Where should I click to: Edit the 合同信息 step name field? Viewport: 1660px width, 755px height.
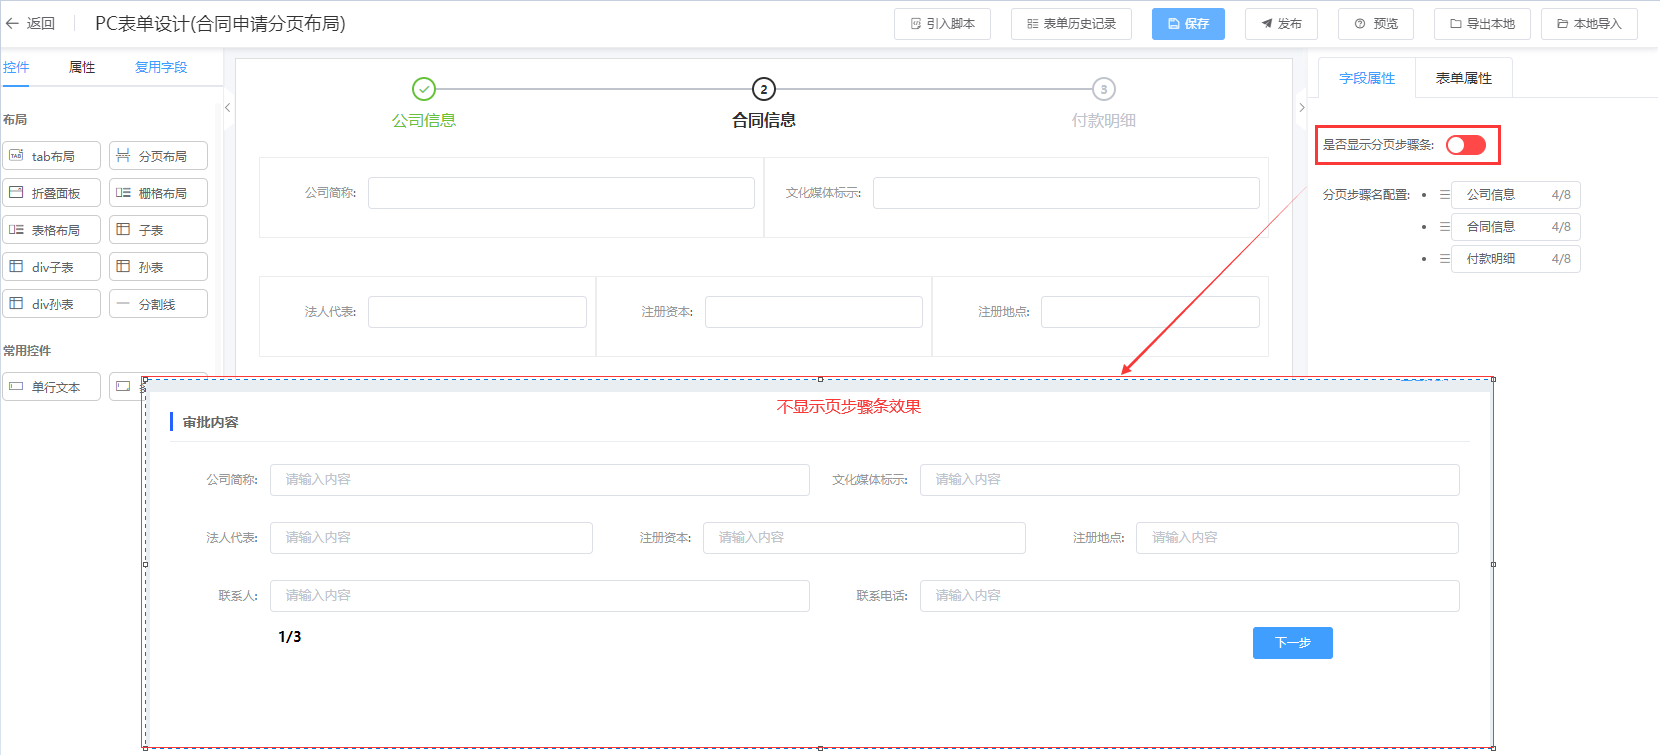click(1516, 227)
